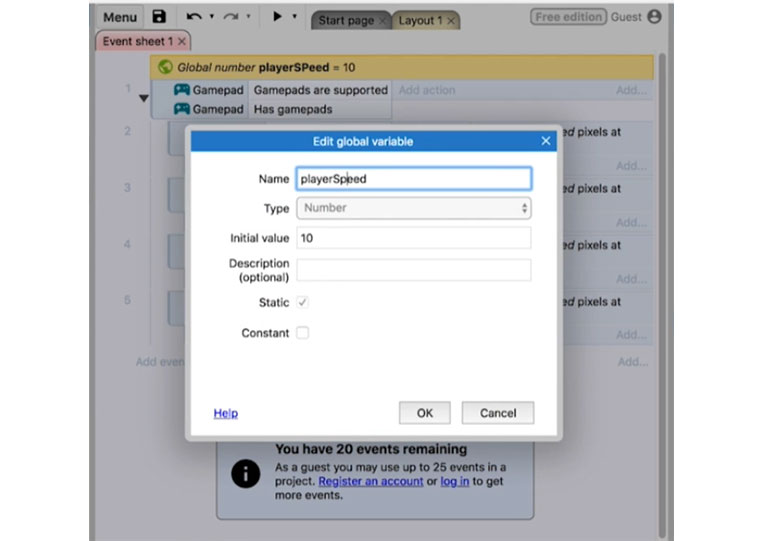Select the Event sheet 1 tab
The height and width of the screenshot is (541, 763).
pyautogui.click(x=138, y=41)
